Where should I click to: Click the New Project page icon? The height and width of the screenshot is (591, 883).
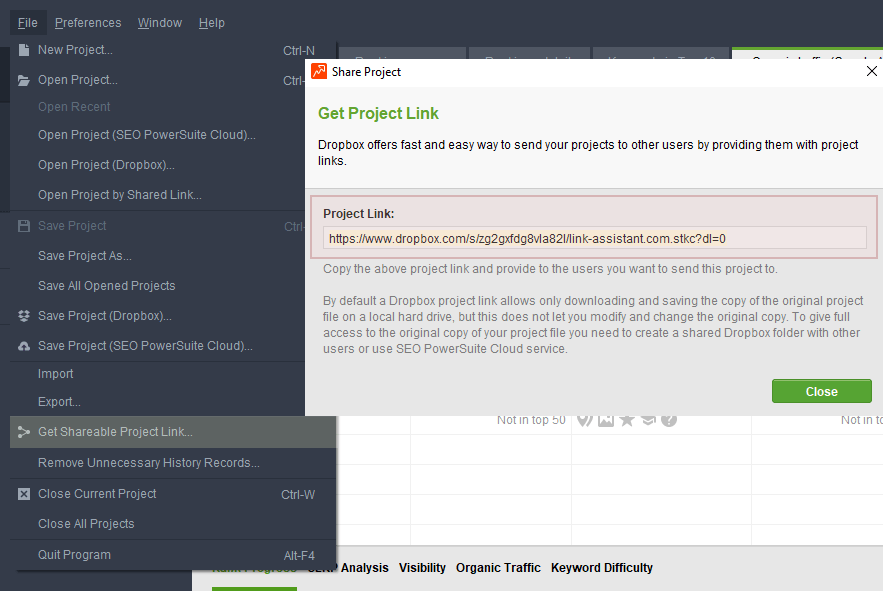click(24, 50)
